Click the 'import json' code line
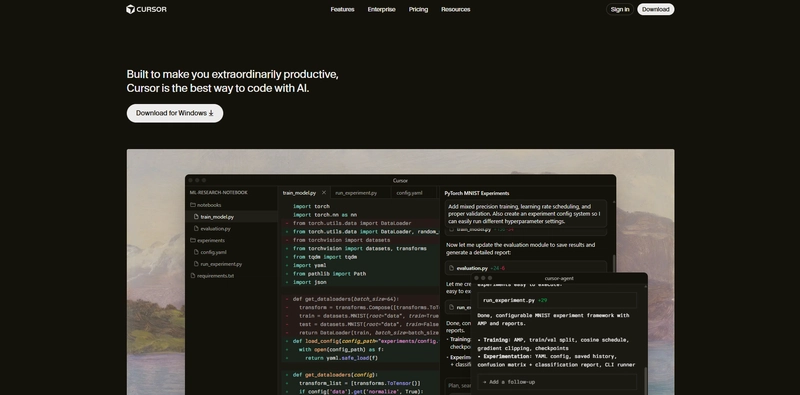 pyautogui.click(x=310, y=282)
